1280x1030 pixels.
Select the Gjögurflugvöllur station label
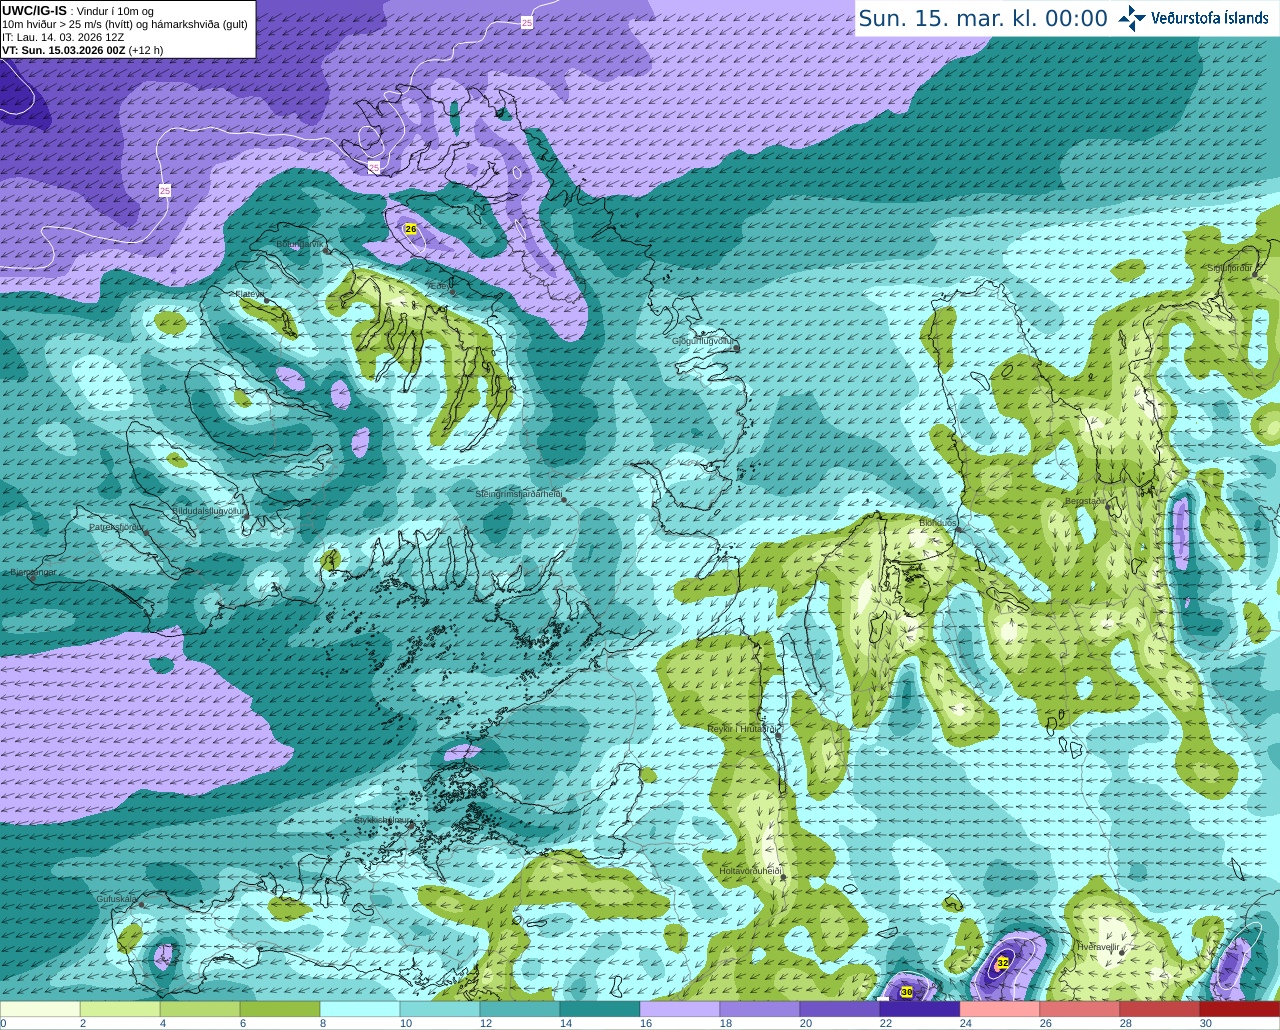[703, 341]
